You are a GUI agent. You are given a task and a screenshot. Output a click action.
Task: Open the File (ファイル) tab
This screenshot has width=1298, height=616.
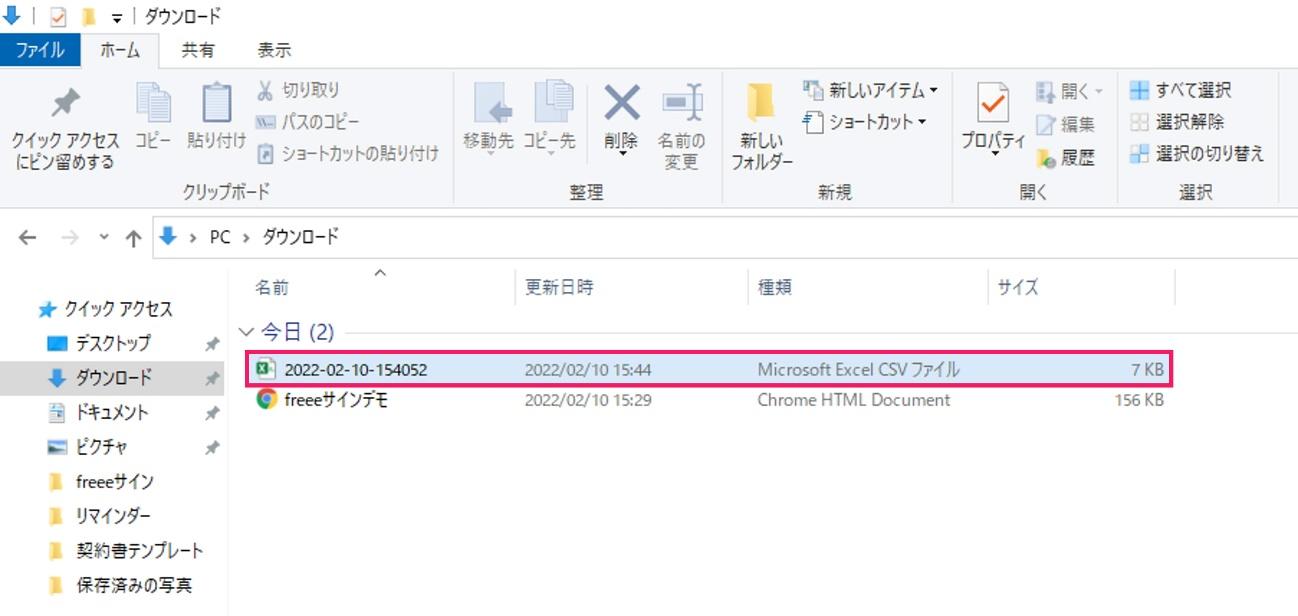click(x=40, y=49)
